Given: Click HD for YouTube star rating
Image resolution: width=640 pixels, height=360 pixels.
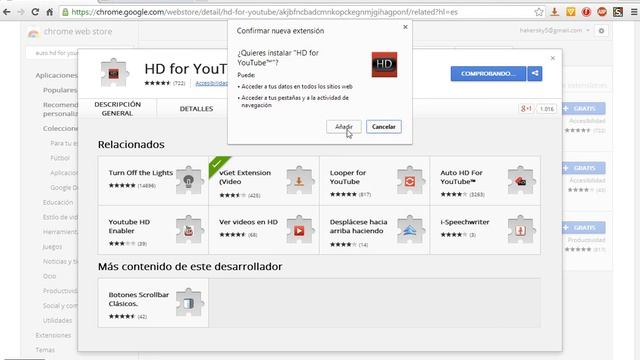Looking at the screenshot, I should coord(157,83).
